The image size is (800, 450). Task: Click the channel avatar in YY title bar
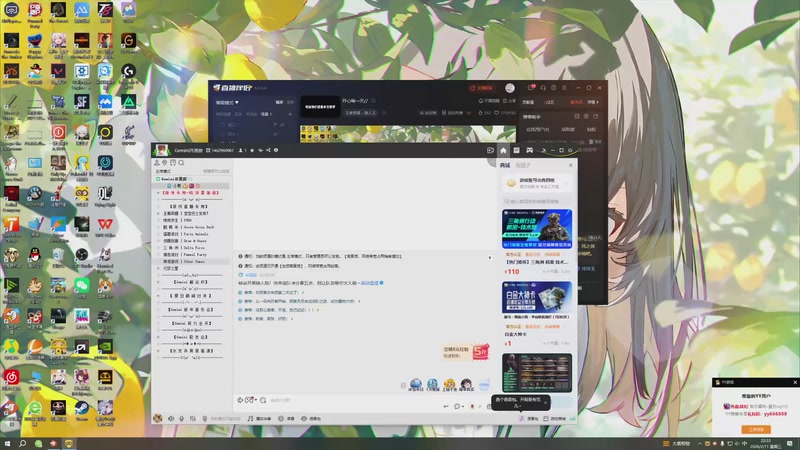point(162,150)
